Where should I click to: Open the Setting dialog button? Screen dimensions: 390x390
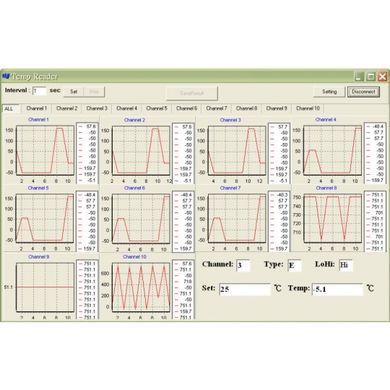[329, 92]
